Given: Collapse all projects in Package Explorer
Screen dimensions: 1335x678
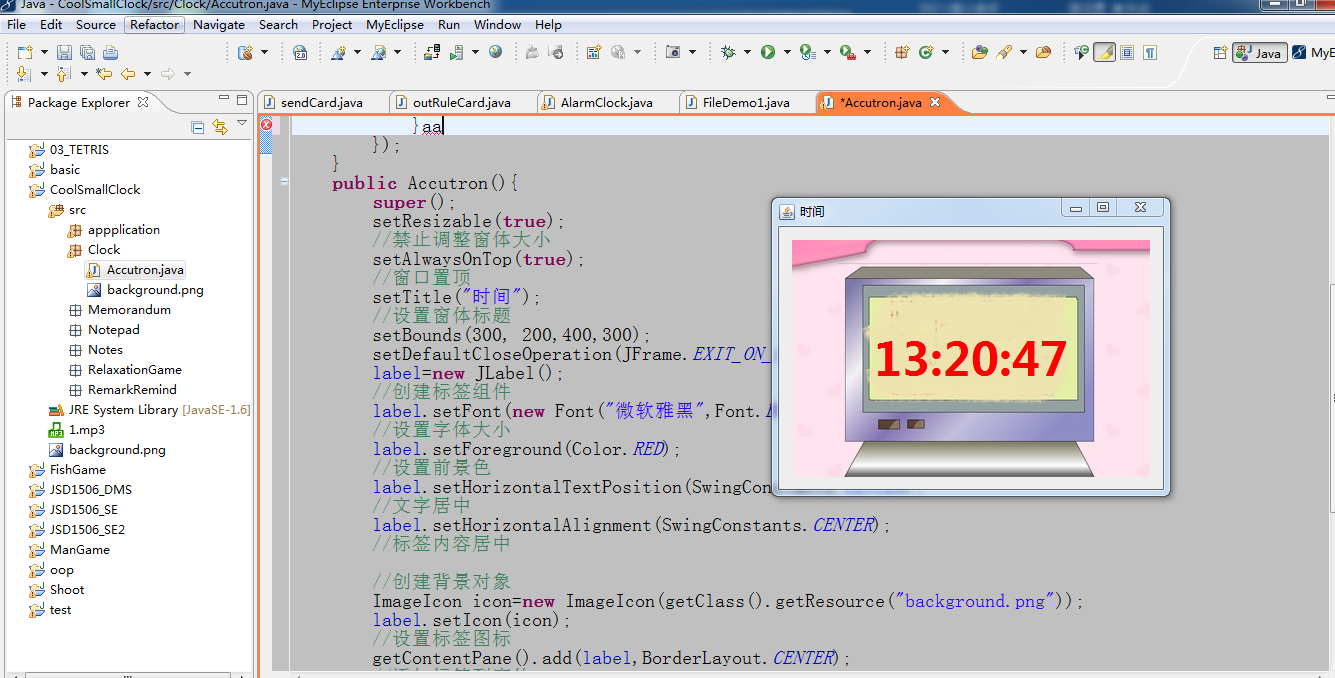Looking at the screenshot, I should coord(197,127).
